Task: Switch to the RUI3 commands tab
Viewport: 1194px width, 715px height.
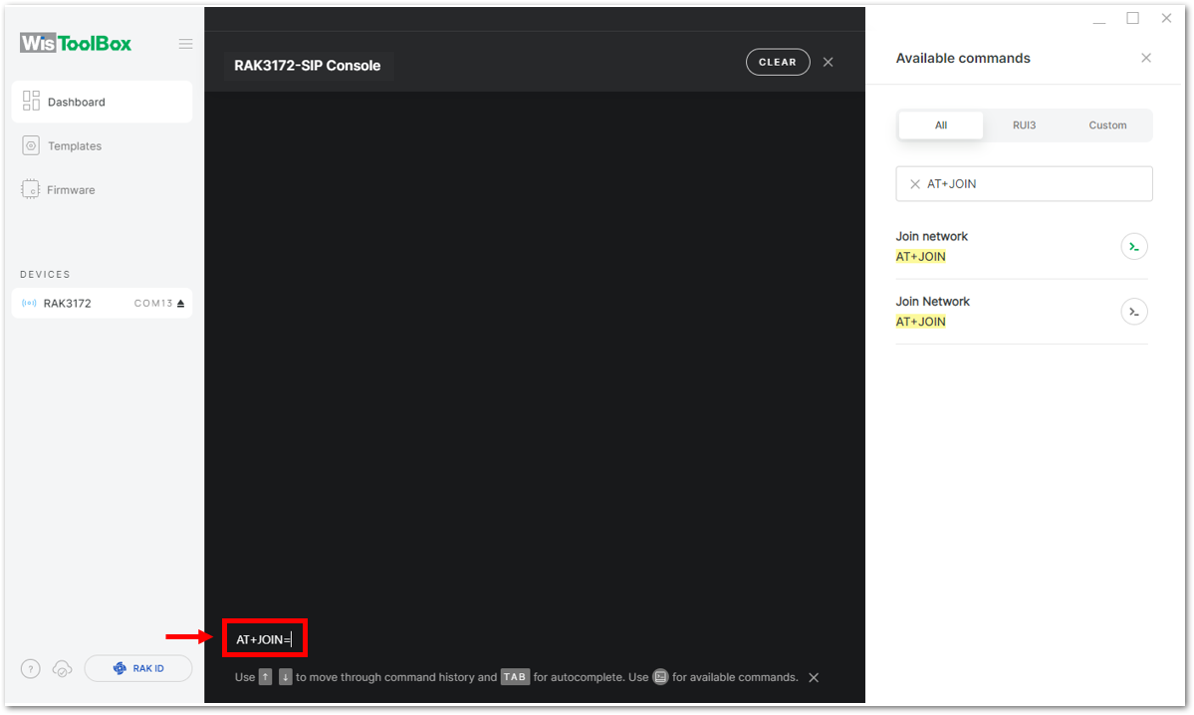Action: point(1024,125)
